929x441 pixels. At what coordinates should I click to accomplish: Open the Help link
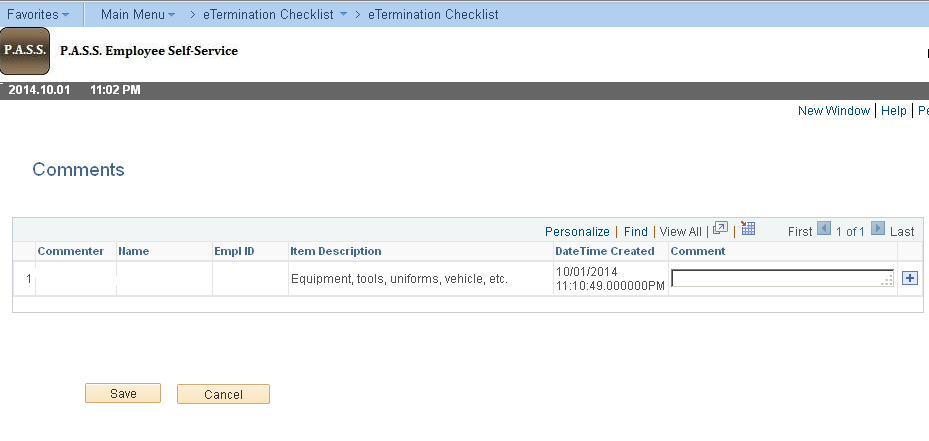[x=893, y=111]
